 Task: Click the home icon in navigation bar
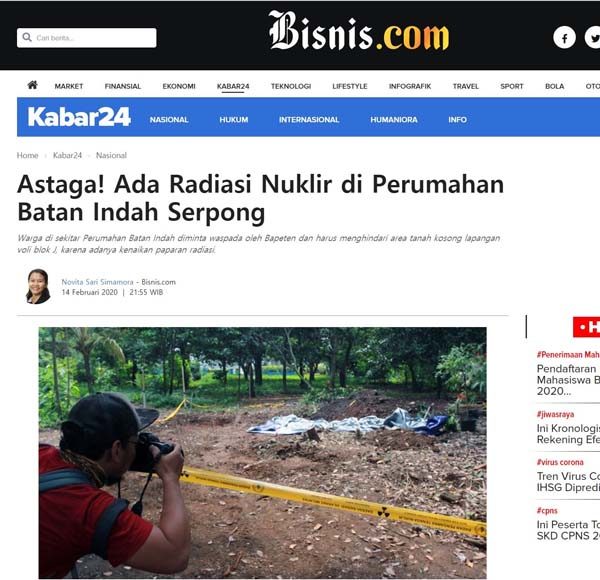[33, 85]
